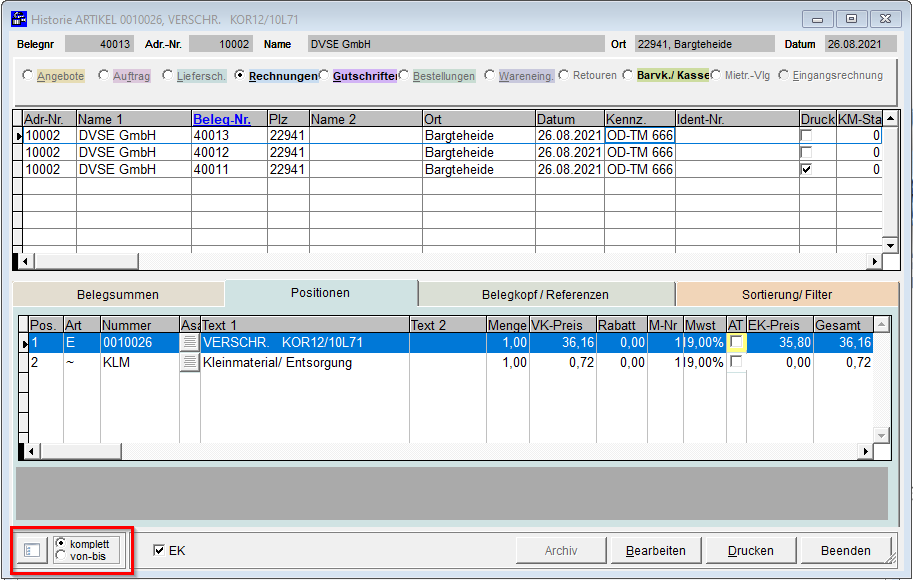913x580 pixels.
Task: Click the Kleinmaterial/ Entsorgung text cell
Action: coord(305,362)
